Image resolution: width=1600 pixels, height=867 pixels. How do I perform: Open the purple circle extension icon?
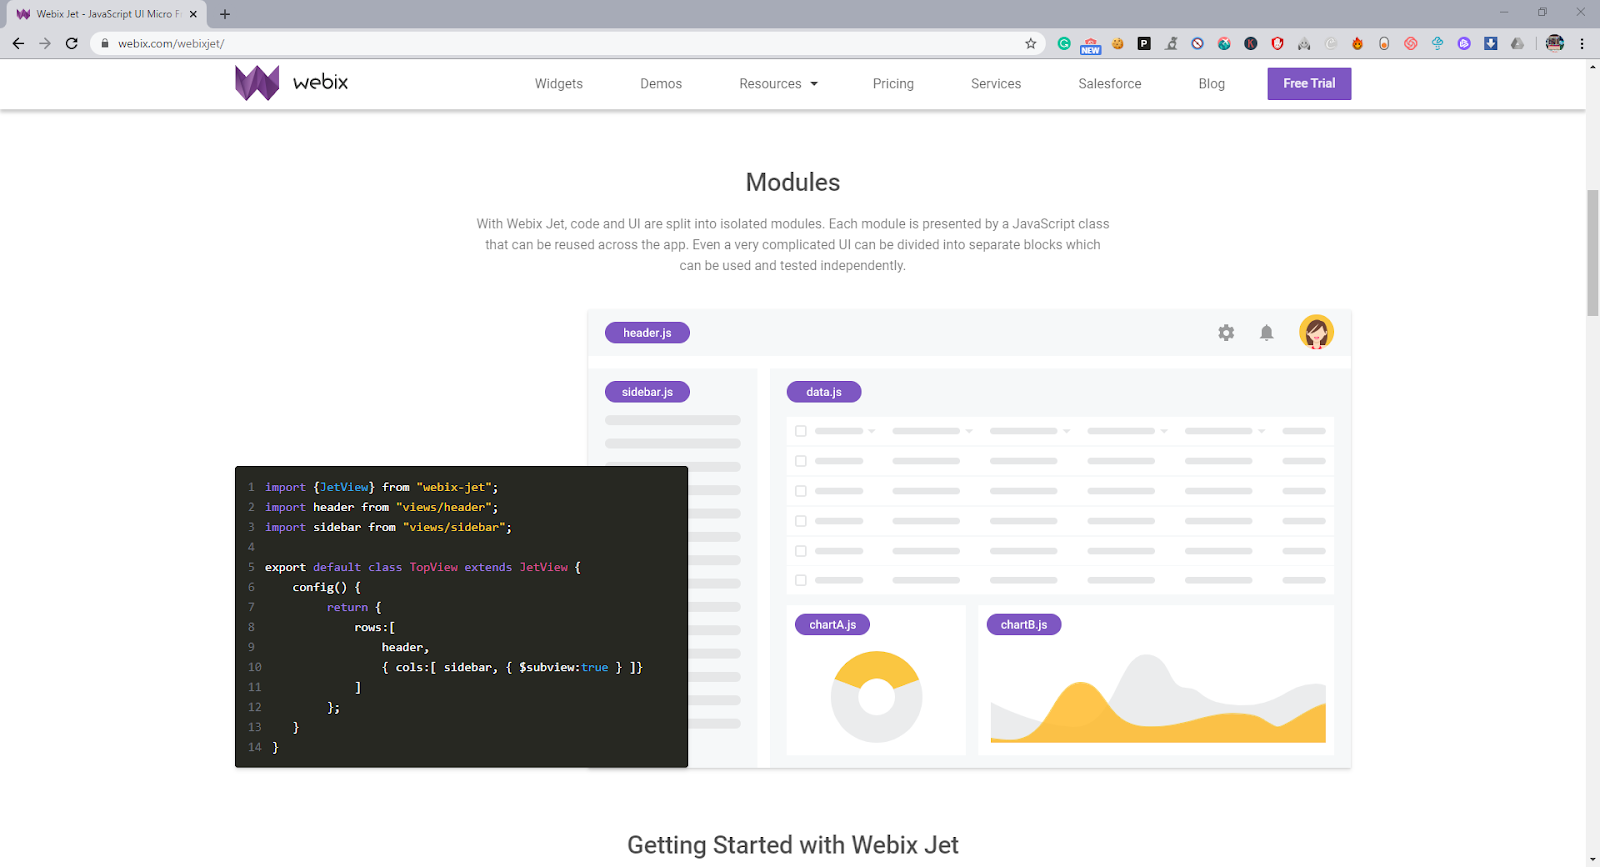pos(1464,43)
